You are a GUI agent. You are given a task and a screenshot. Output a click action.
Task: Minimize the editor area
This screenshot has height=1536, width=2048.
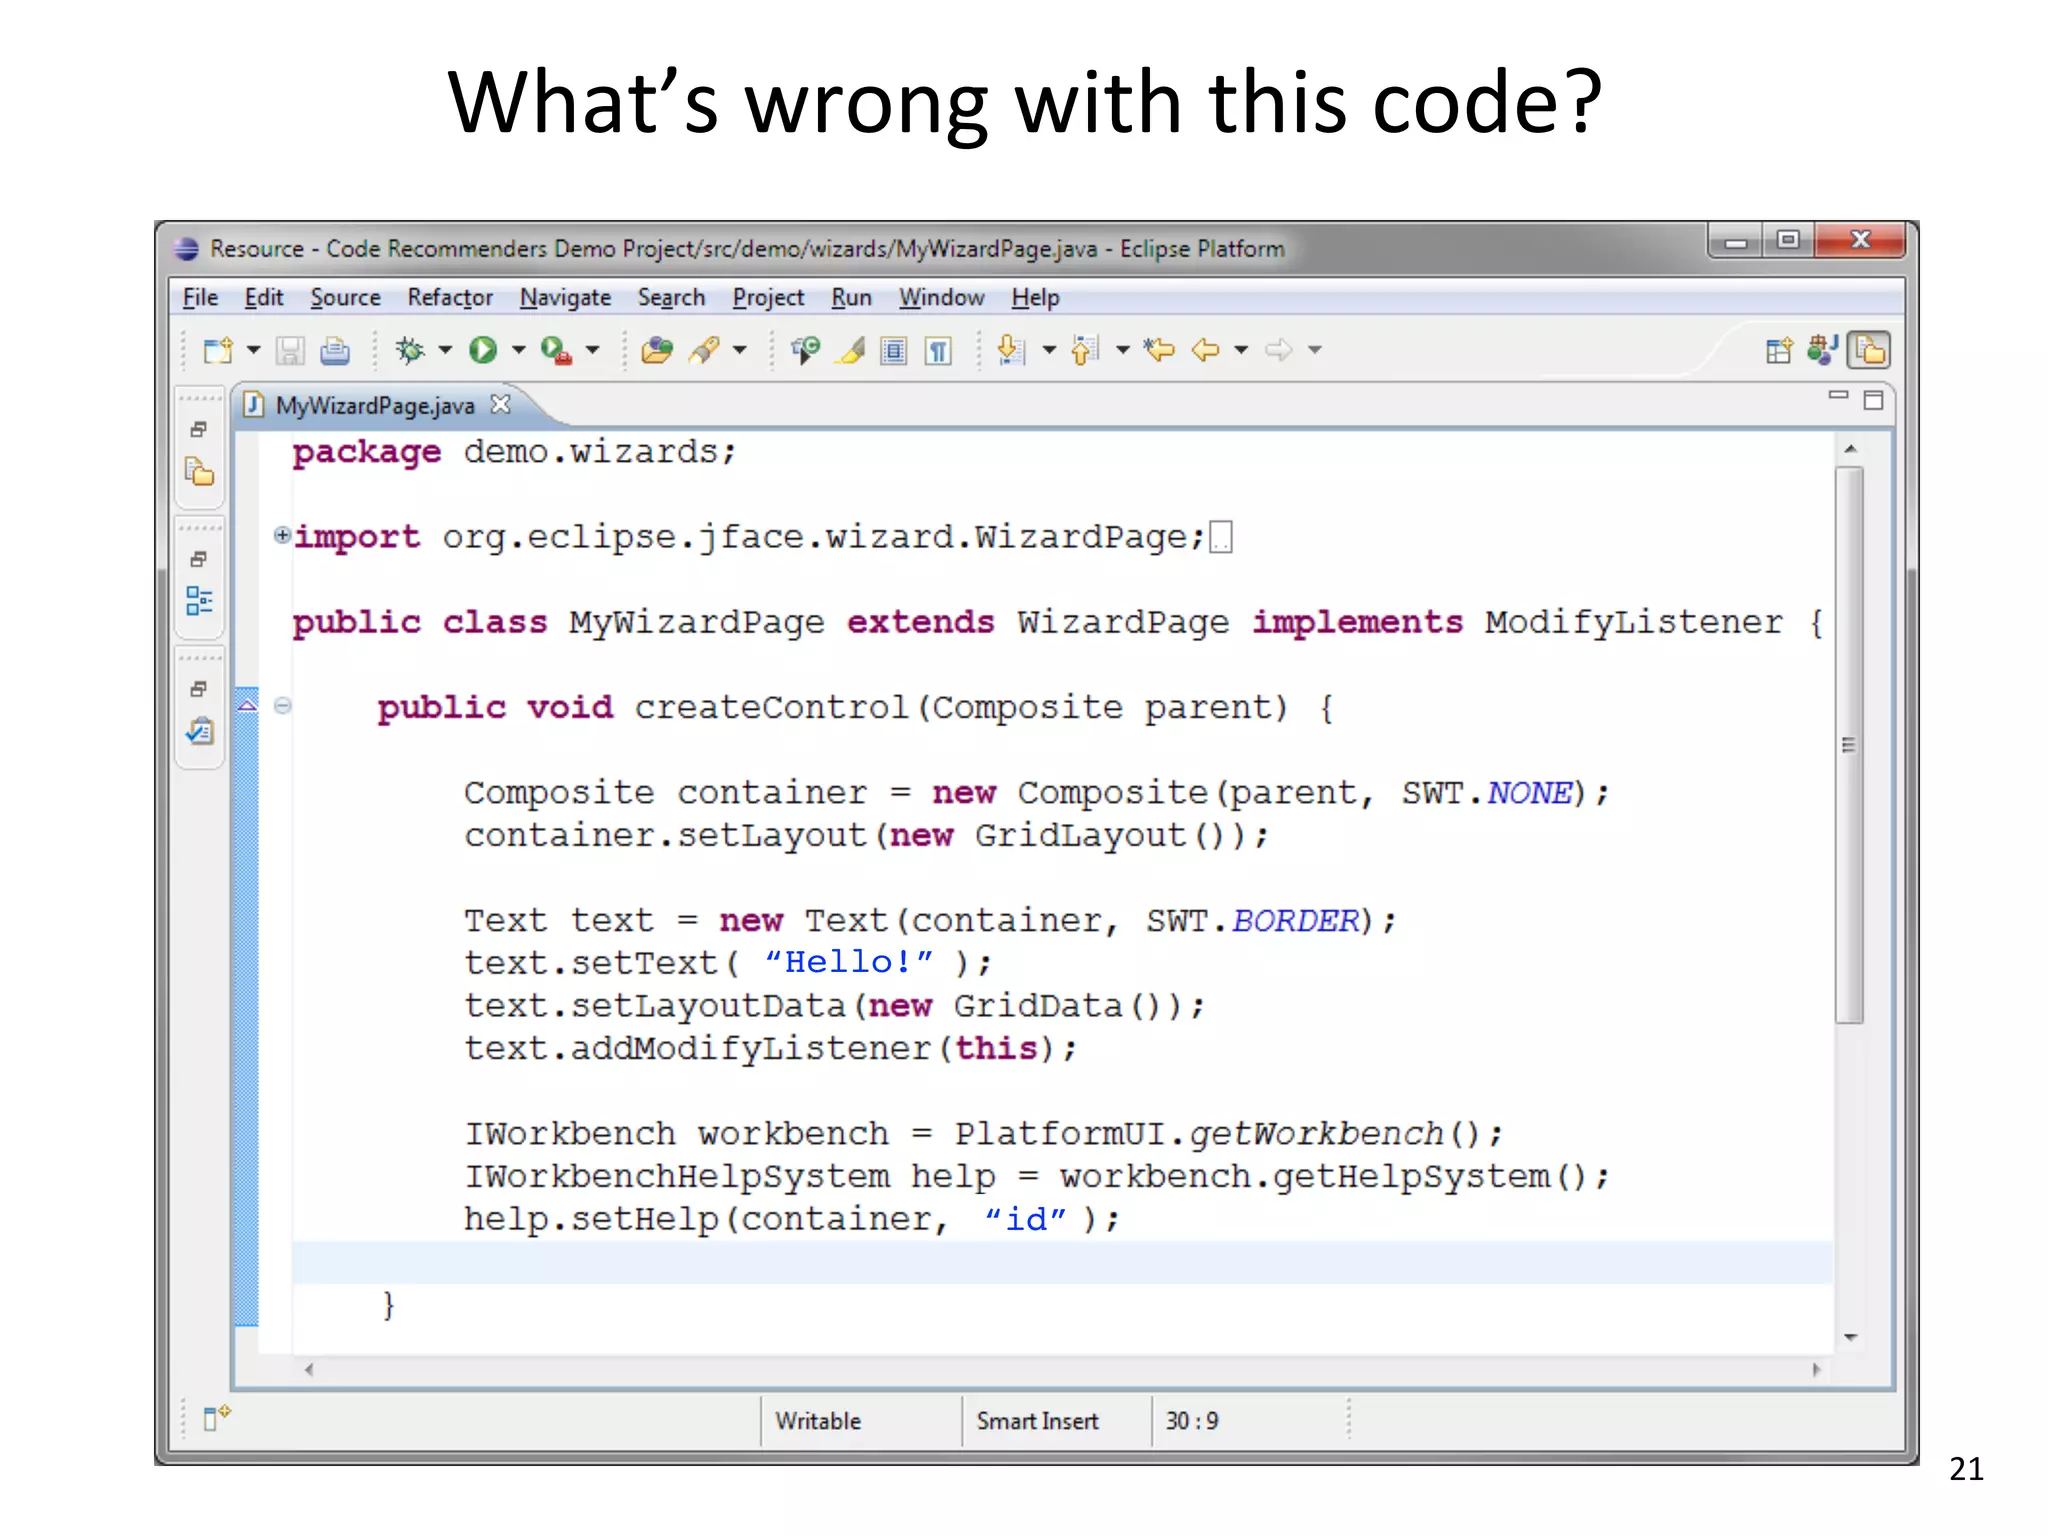pyautogui.click(x=1838, y=396)
